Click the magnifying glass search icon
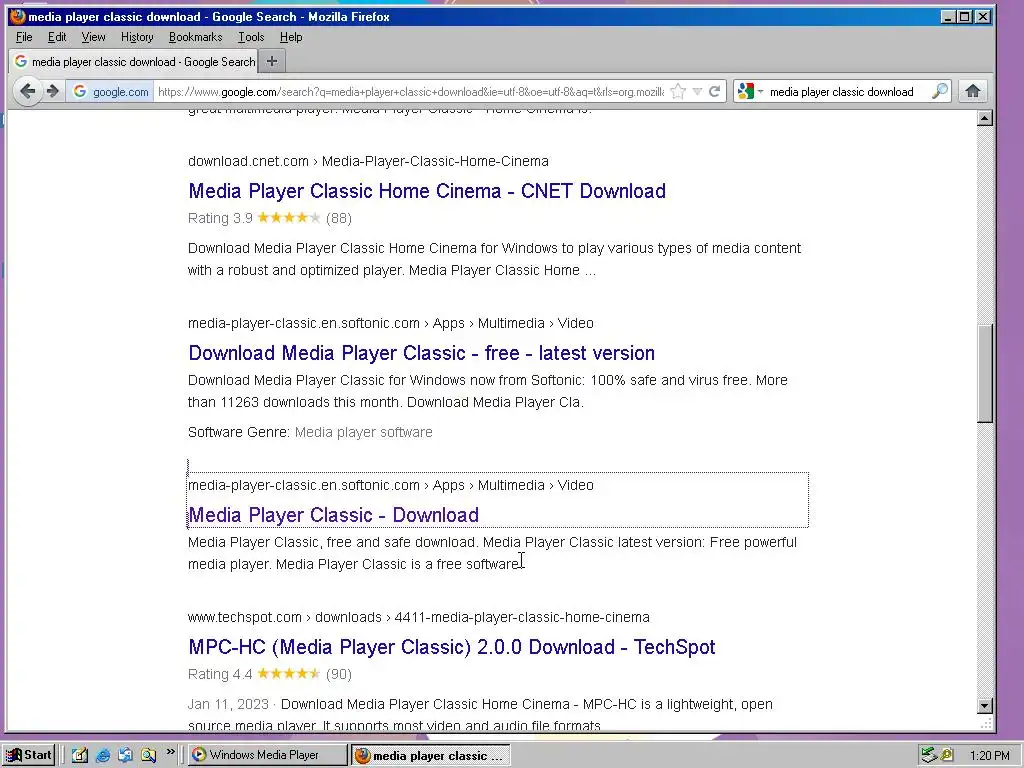 coord(939,91)
